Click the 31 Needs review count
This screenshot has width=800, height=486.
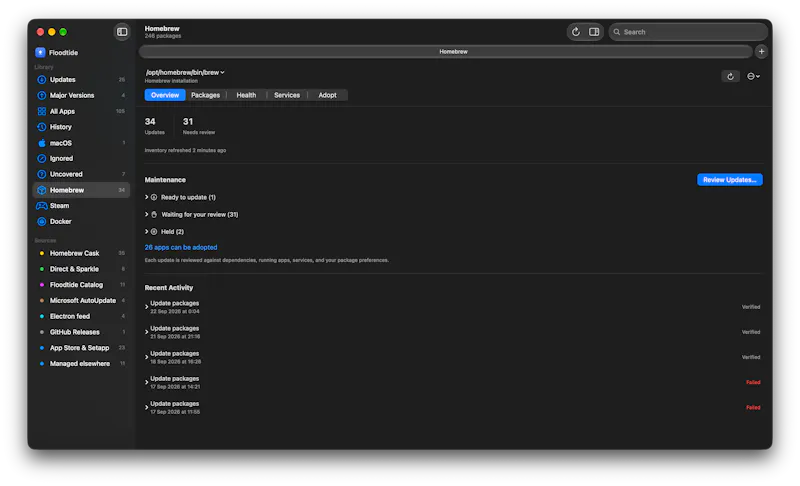[198, 126]
